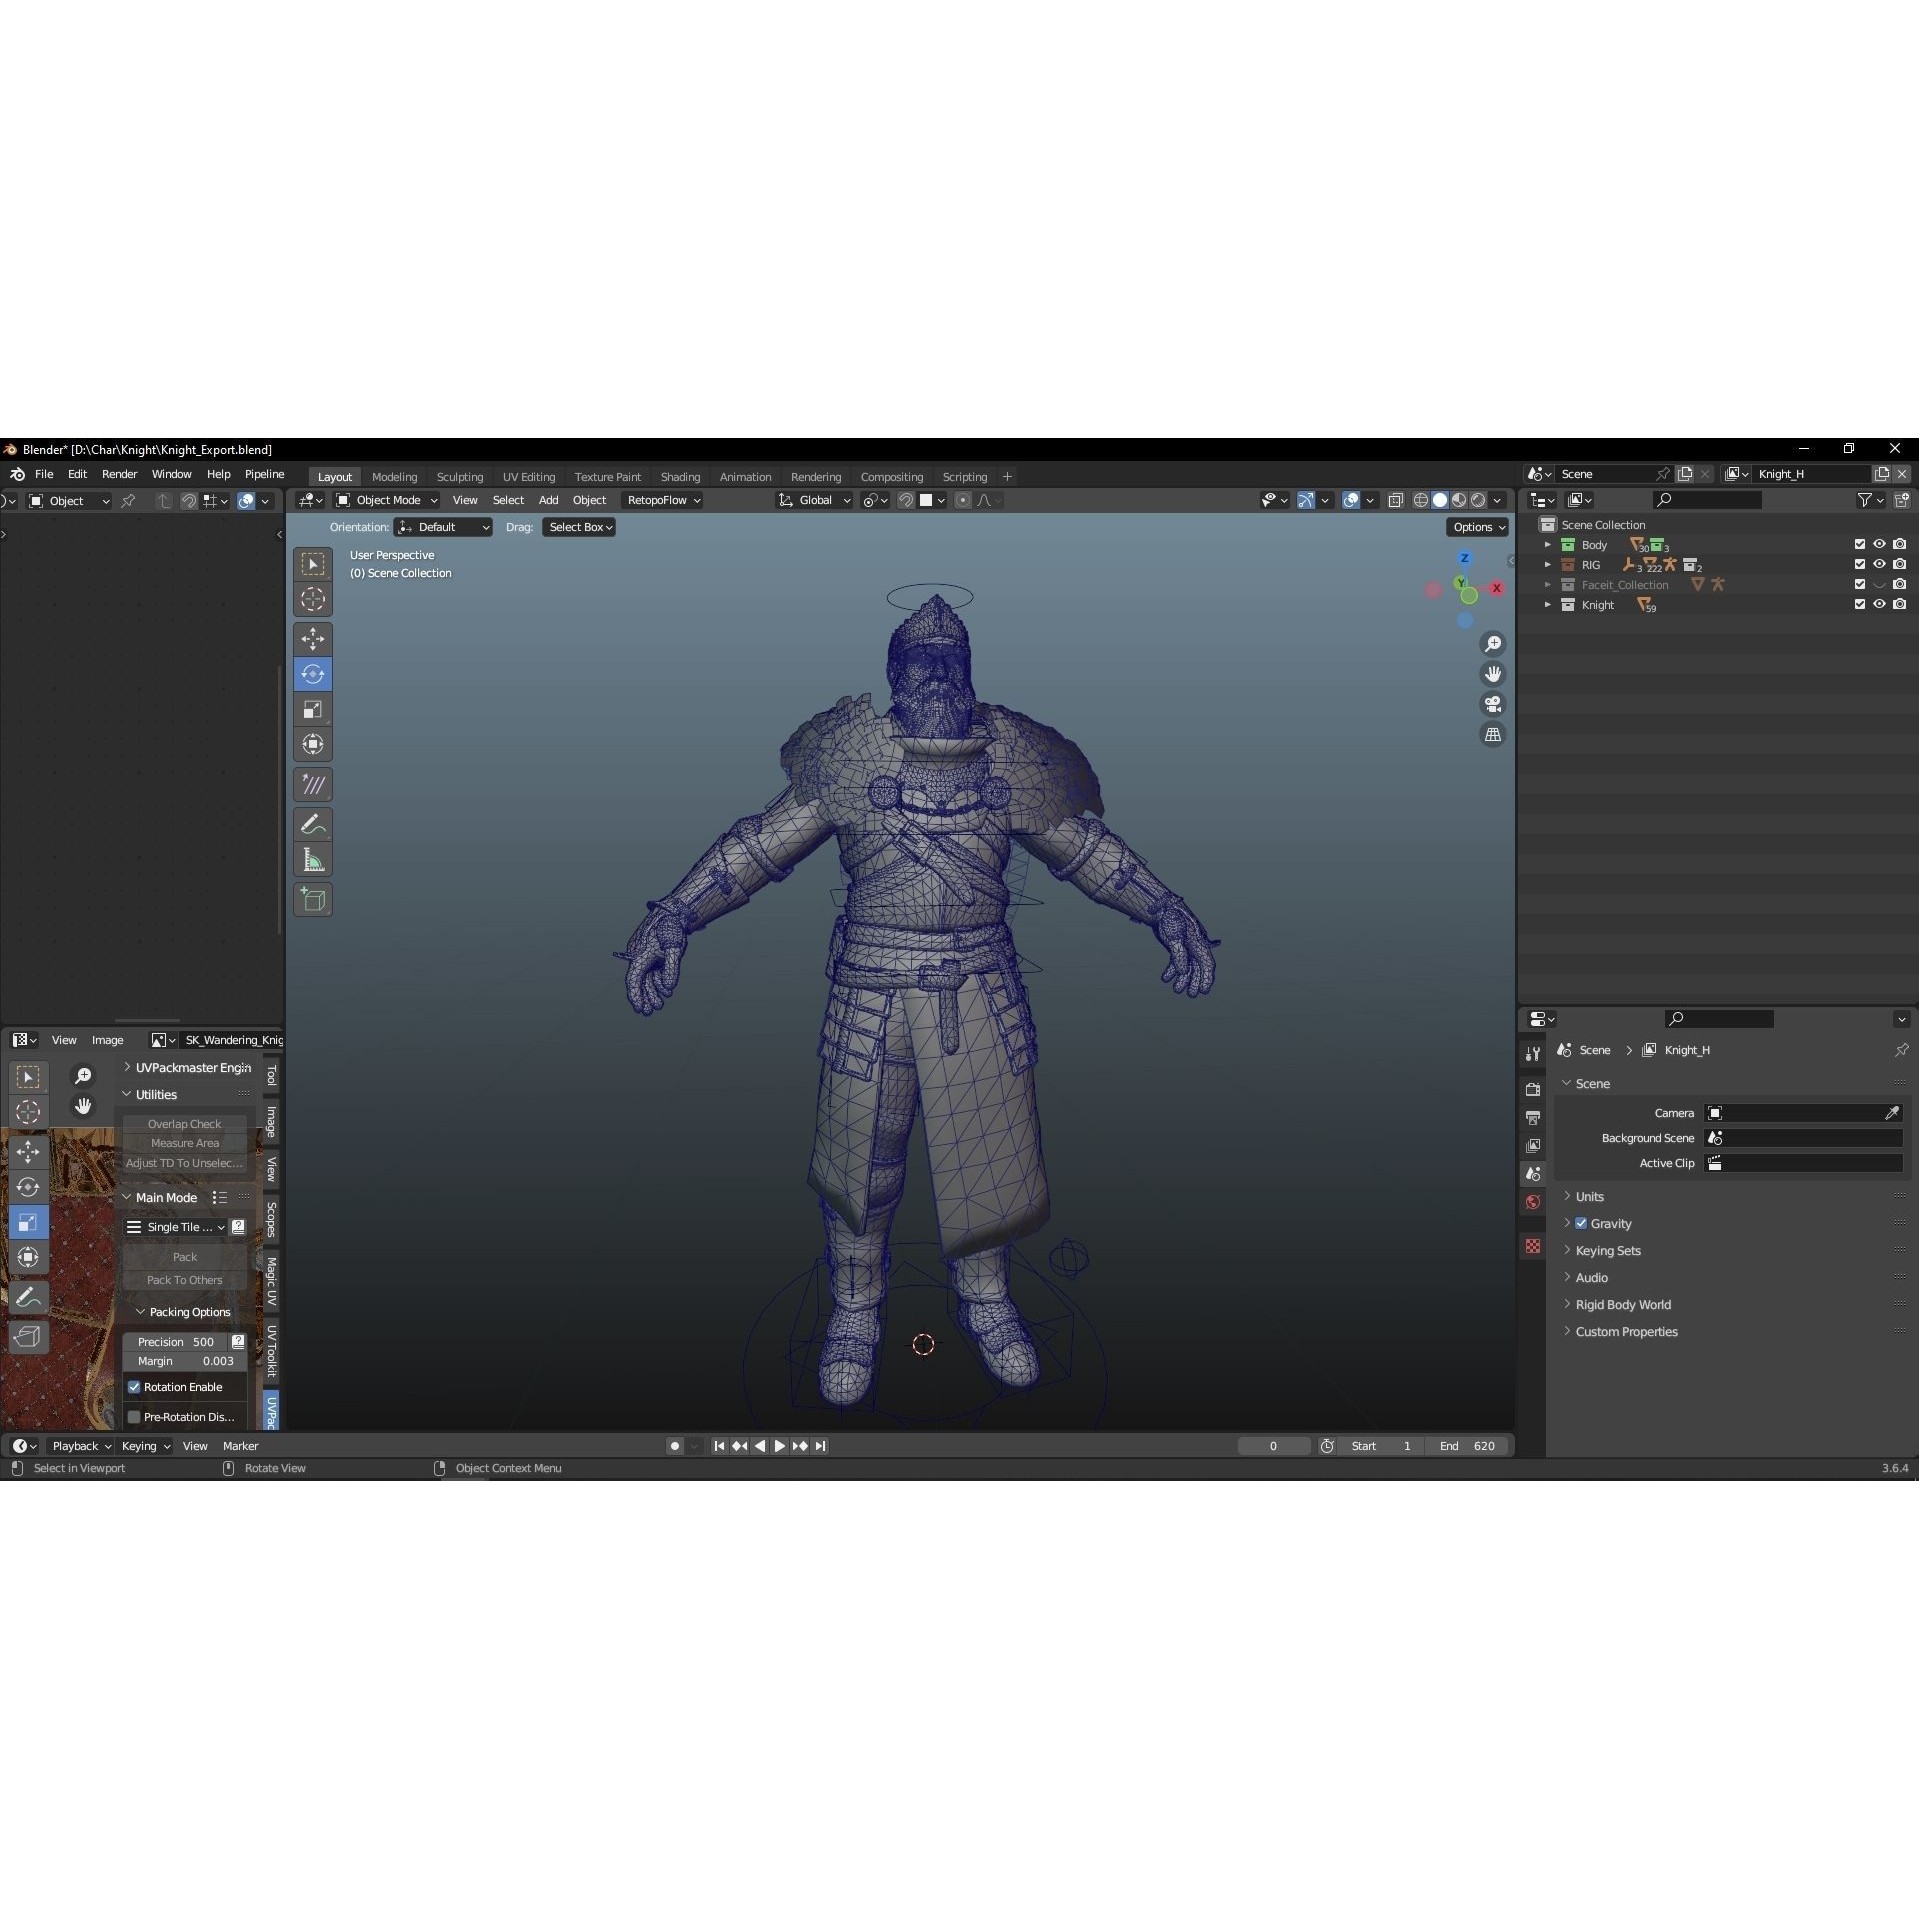Click the Zoom magnifier icon in UV editor
The height and width of the screenshot is (1919, 1919).
click(84, 1076)
